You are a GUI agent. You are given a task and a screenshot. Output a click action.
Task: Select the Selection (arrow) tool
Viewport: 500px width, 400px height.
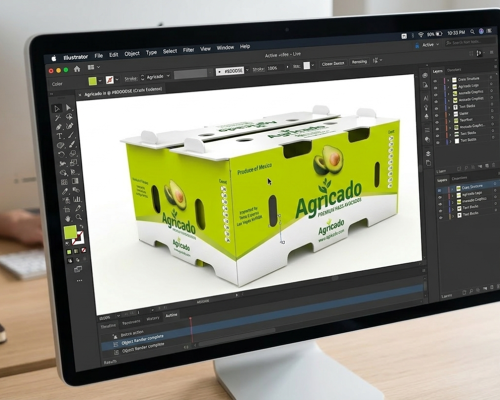point(57,108)
